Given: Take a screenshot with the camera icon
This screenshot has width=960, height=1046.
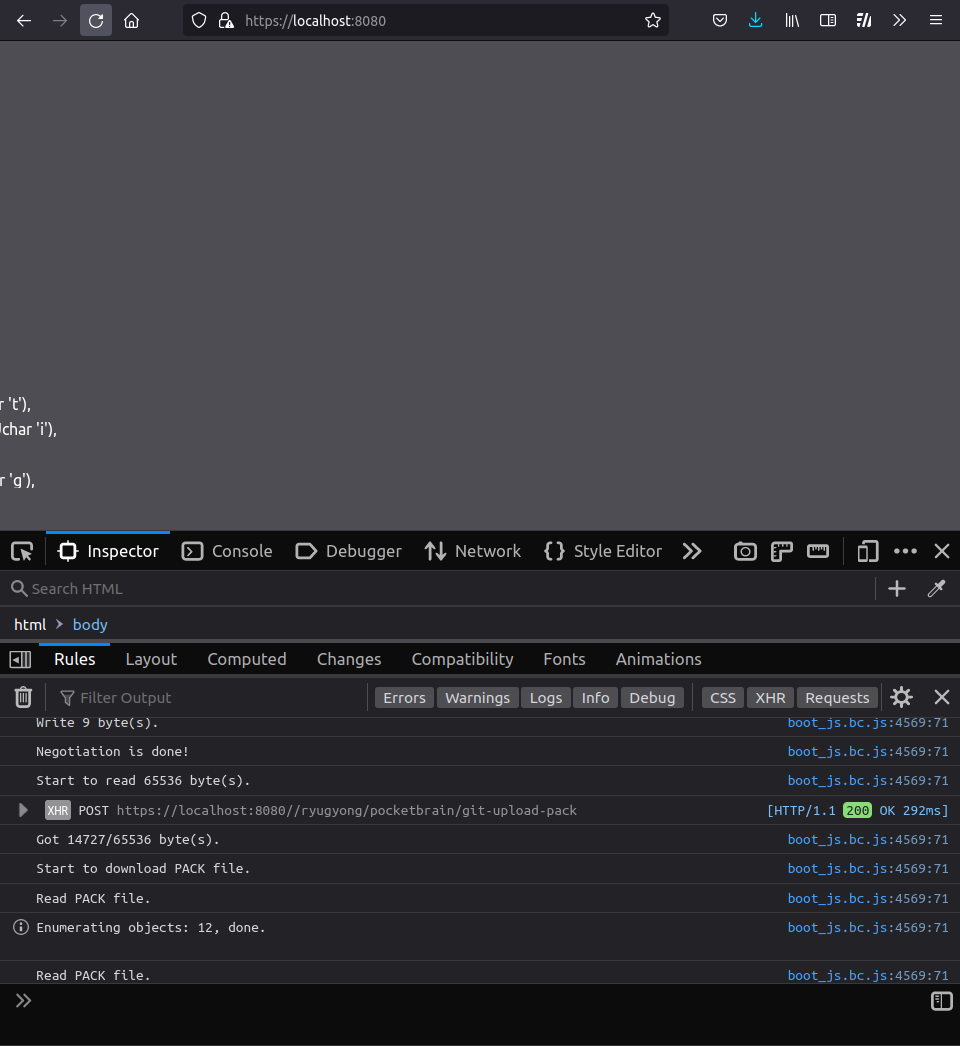Looking at the screenshot, I should click(x=745, y=551).
